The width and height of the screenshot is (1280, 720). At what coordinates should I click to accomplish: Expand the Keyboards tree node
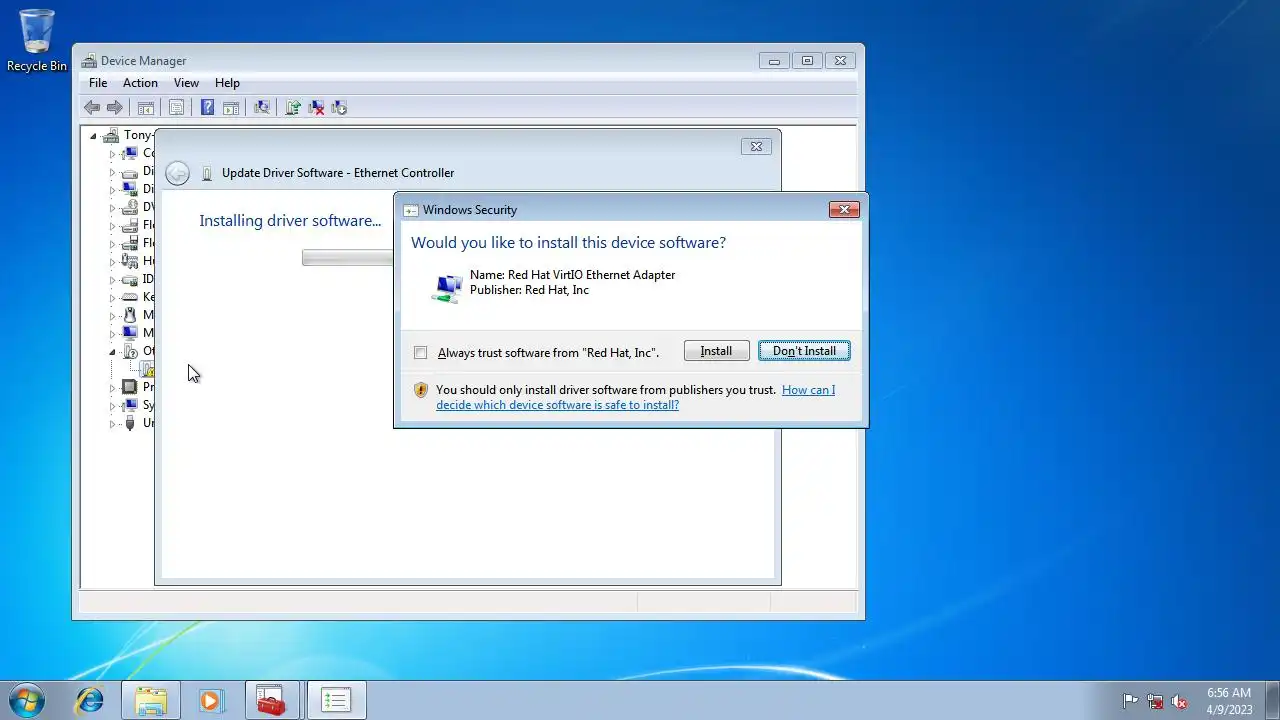112,298
